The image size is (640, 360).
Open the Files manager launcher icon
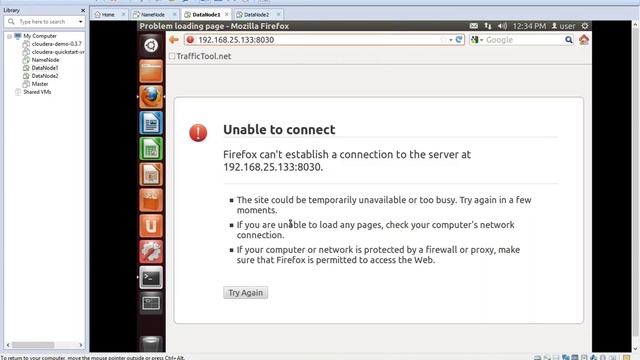pyautogui.click(x=151, y=71)
